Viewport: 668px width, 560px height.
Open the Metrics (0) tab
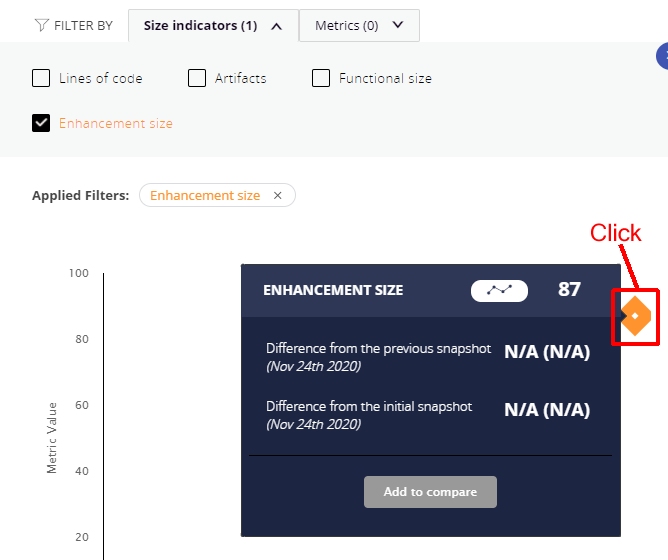[x=359, y=26]
